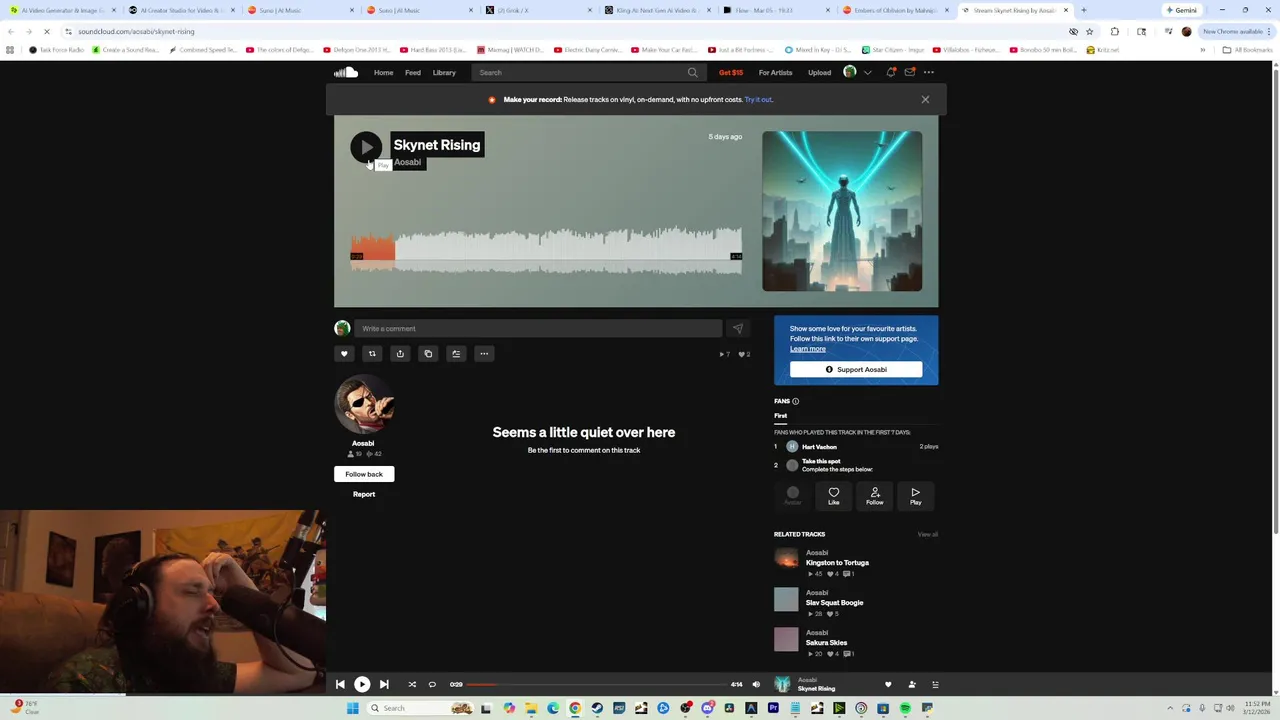Open a new Chrome tab
1280x720 pixels.
tap(1084, 10)
